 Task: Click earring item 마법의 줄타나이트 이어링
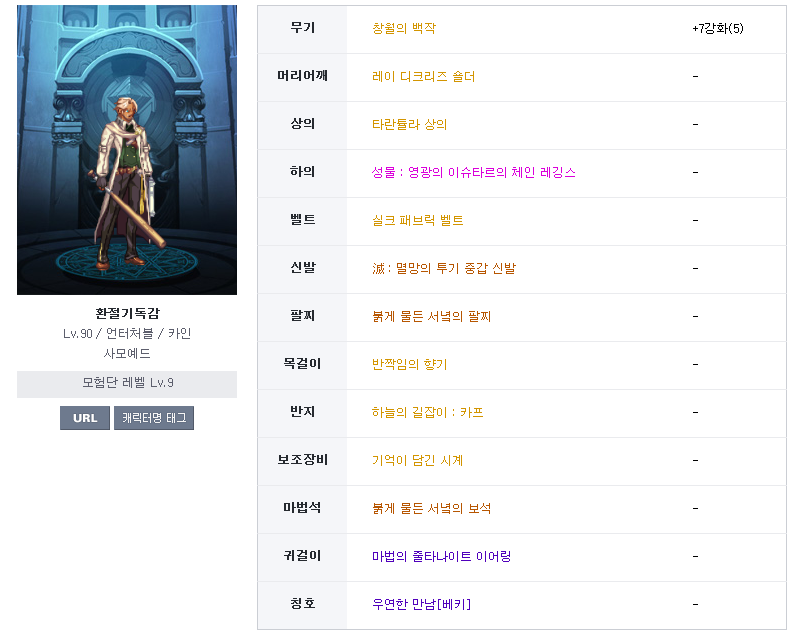[441, 556]
